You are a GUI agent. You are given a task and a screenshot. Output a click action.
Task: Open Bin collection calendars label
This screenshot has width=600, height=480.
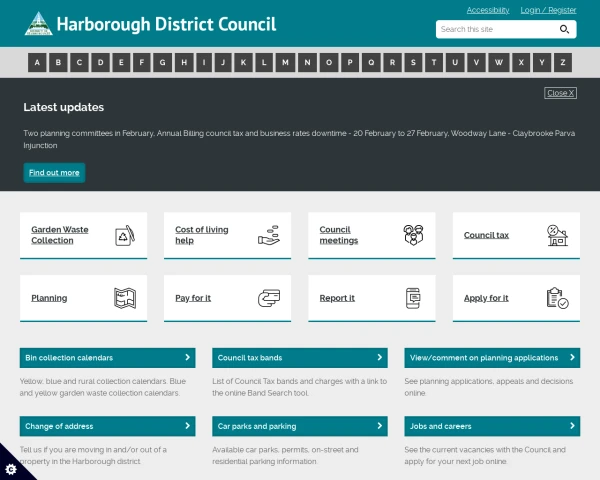coord(69,358)
